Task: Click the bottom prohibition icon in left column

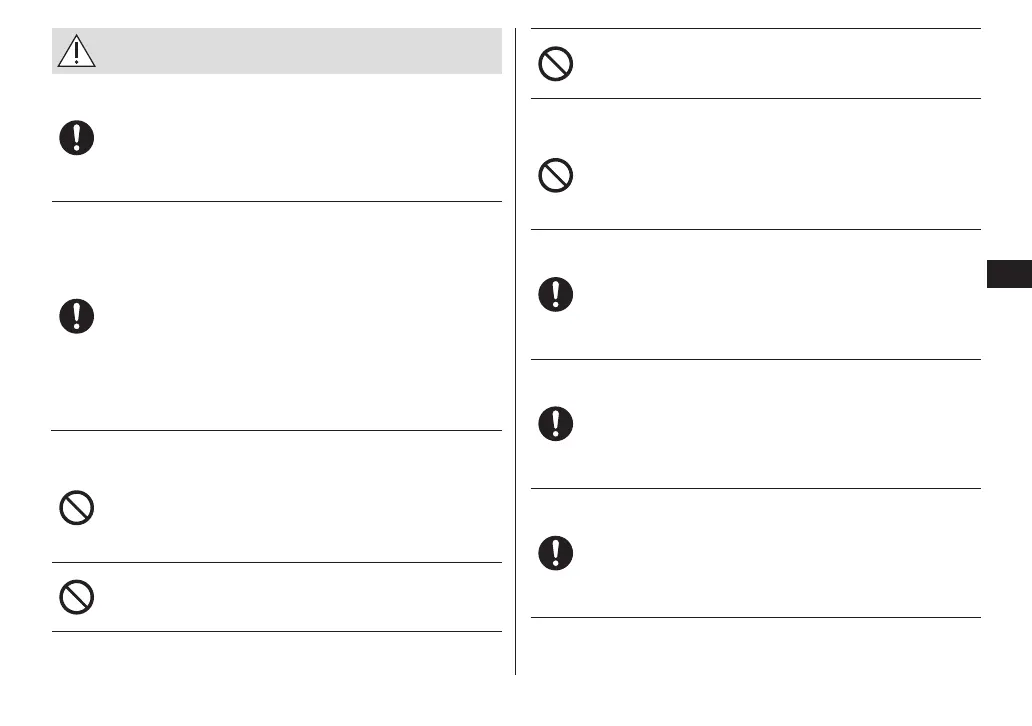Action: (x=77, y=597)
